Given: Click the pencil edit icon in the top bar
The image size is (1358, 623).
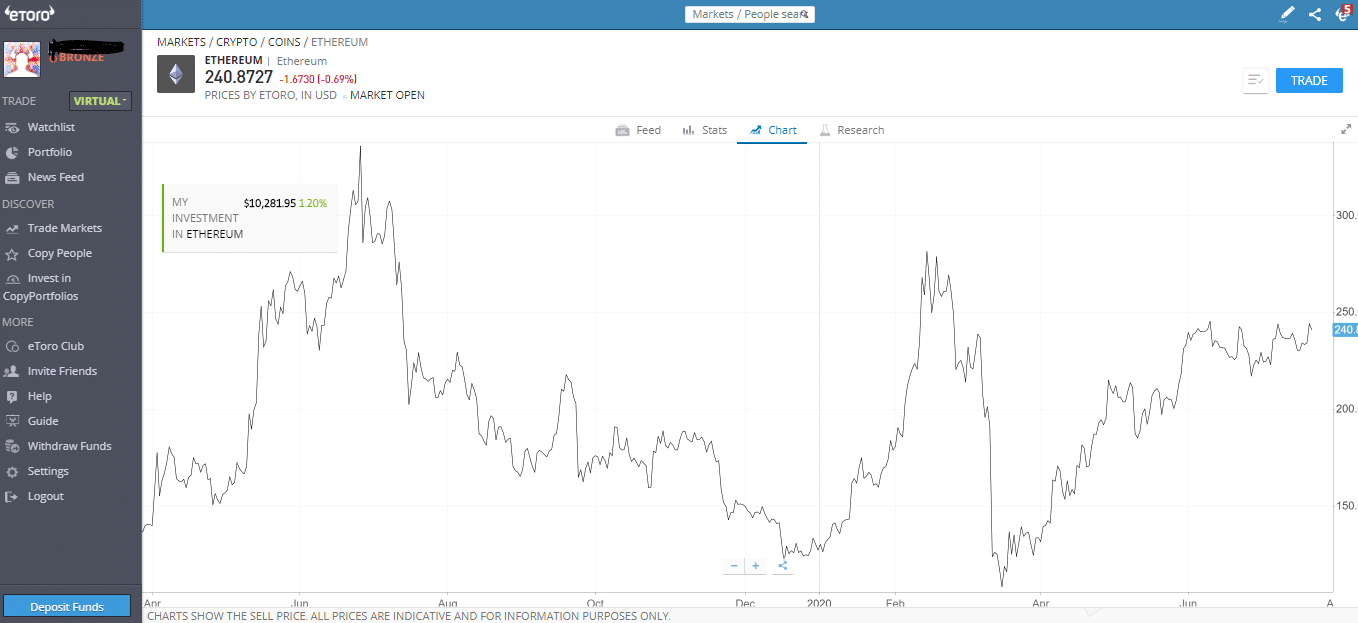Looking at the screenshot, I should coord(1287,13).
